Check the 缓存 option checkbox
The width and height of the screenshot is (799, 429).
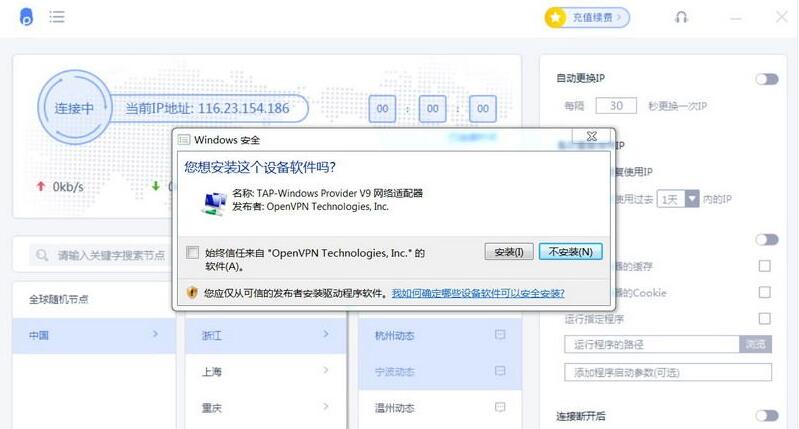point(764,266)
